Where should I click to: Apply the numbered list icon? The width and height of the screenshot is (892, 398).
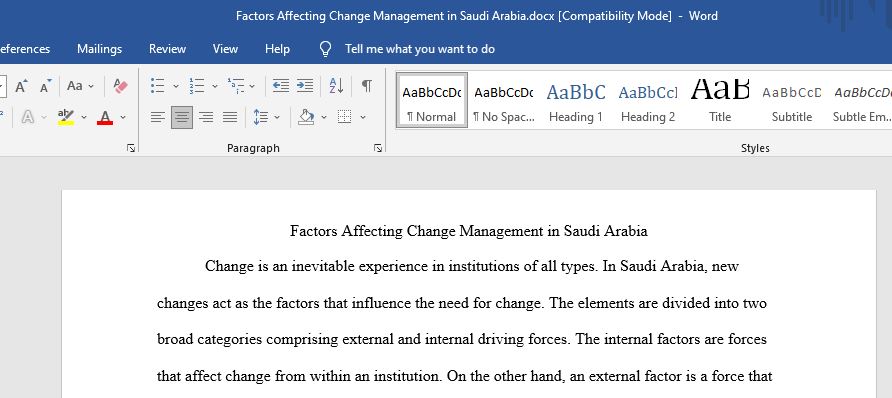197,86
